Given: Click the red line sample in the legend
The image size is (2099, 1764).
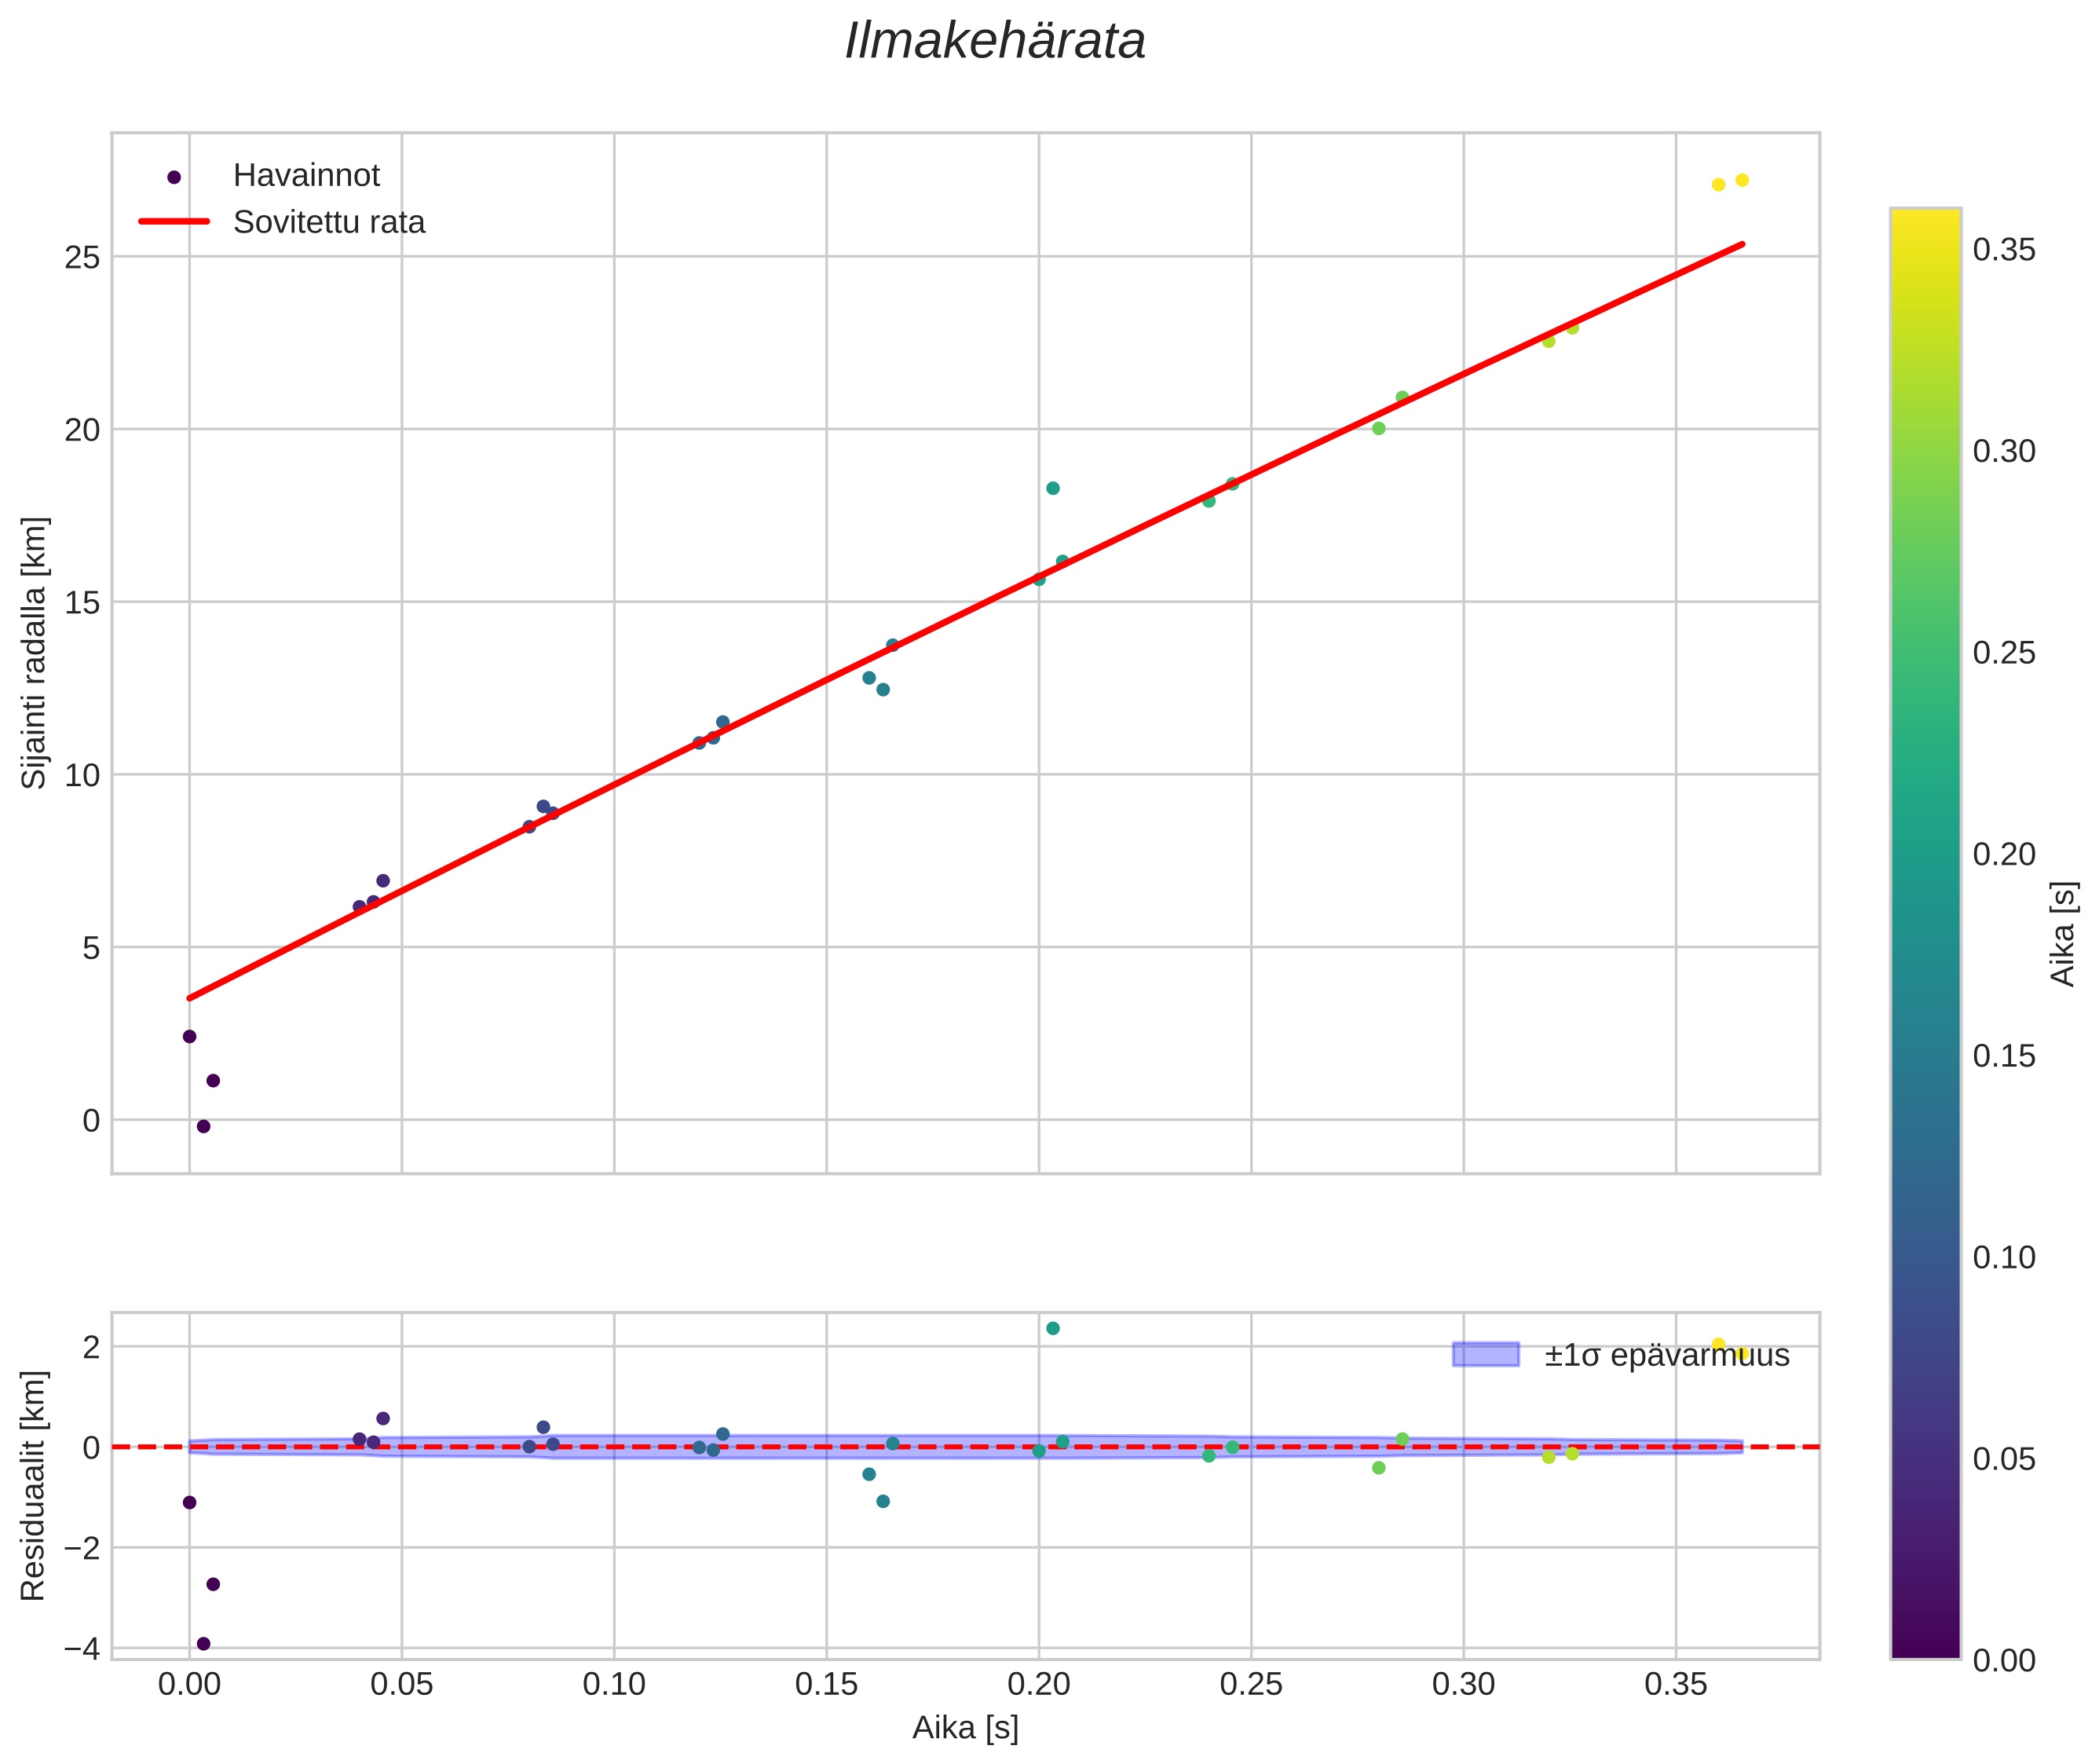Looking at the screenshot, I should click(174, 221).
